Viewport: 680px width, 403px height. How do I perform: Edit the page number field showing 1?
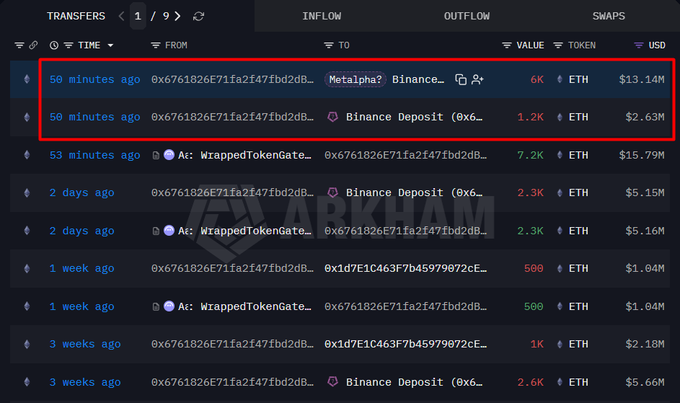(137, 16)
